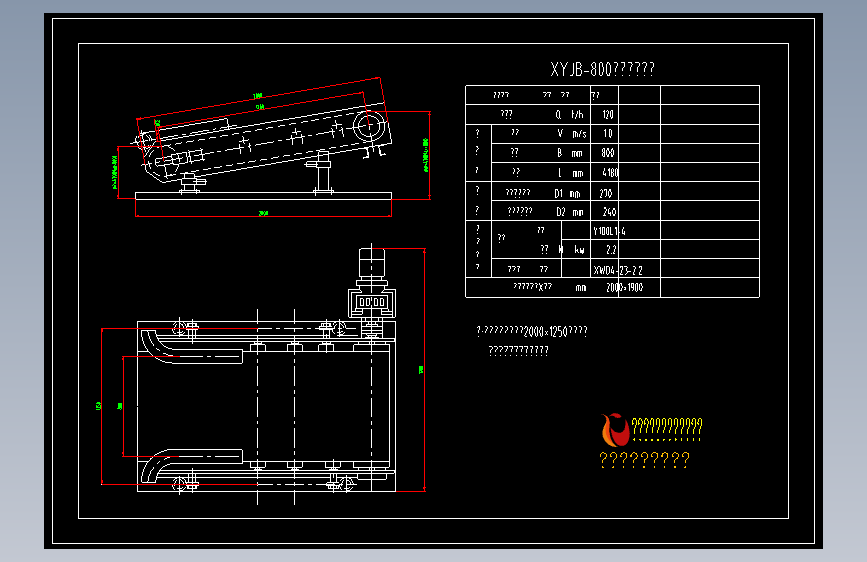Click the Y100L1-4 motor model cell
The image size is (867, 562).
(609, 231)
